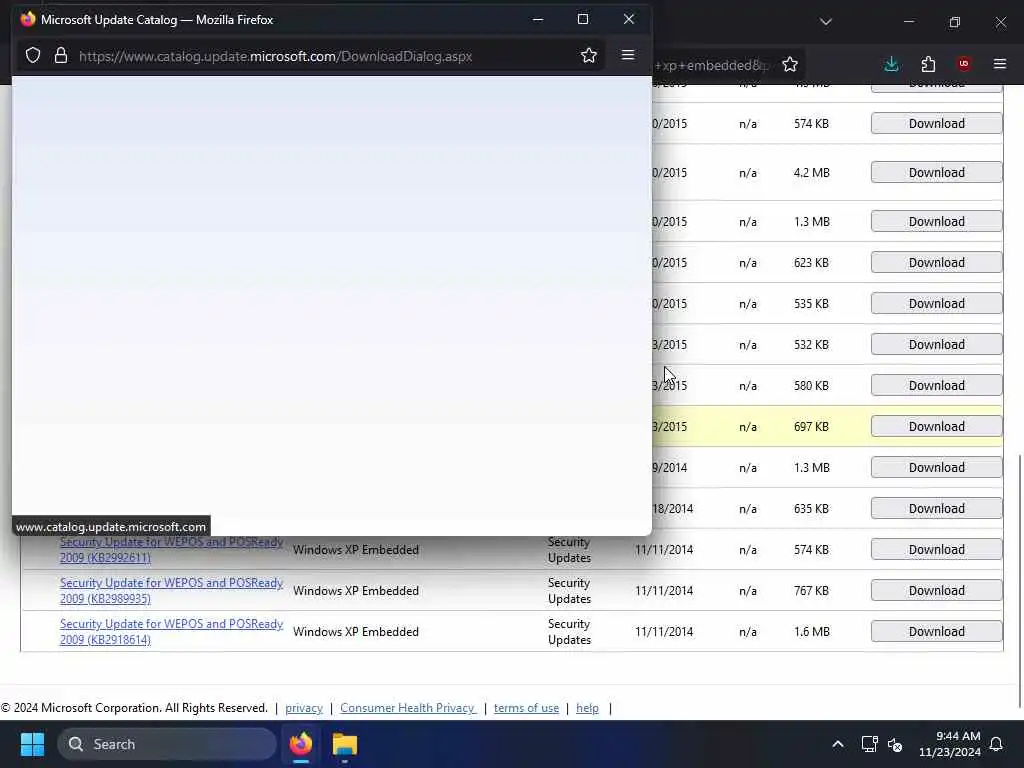Click the muted volume tray icon
Screen dimensions: 1024x768
point(895,744)
